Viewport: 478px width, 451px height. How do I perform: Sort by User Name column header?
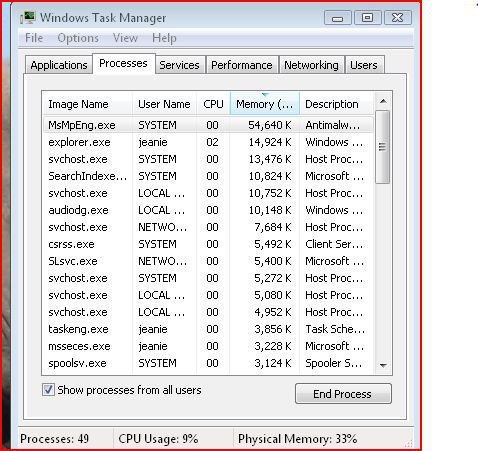coord(164,104)
